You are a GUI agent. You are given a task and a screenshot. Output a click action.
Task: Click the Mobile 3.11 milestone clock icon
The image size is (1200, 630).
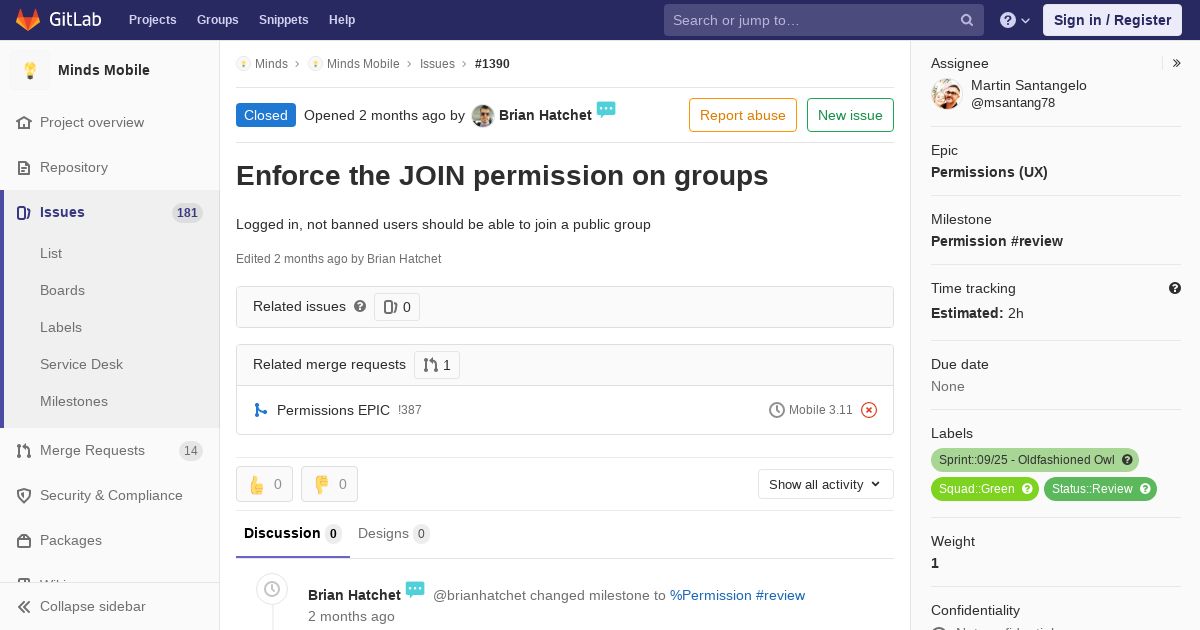pos(777,410)
